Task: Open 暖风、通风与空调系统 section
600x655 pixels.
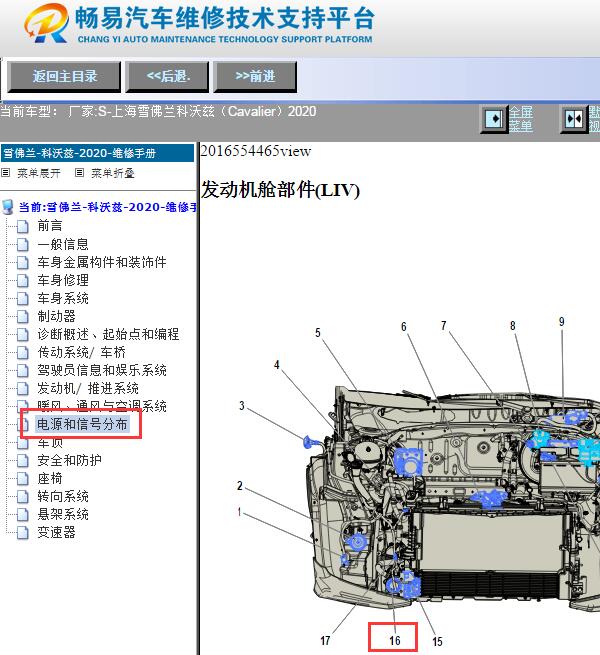Action: 102,406
